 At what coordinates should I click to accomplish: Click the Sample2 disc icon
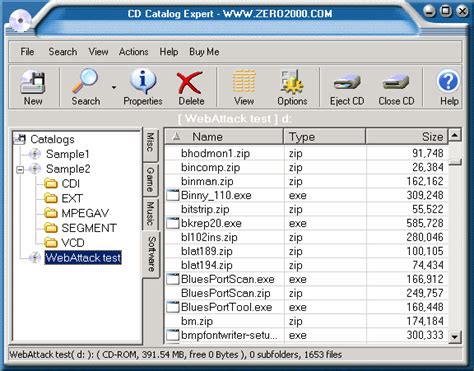[35, 169]
